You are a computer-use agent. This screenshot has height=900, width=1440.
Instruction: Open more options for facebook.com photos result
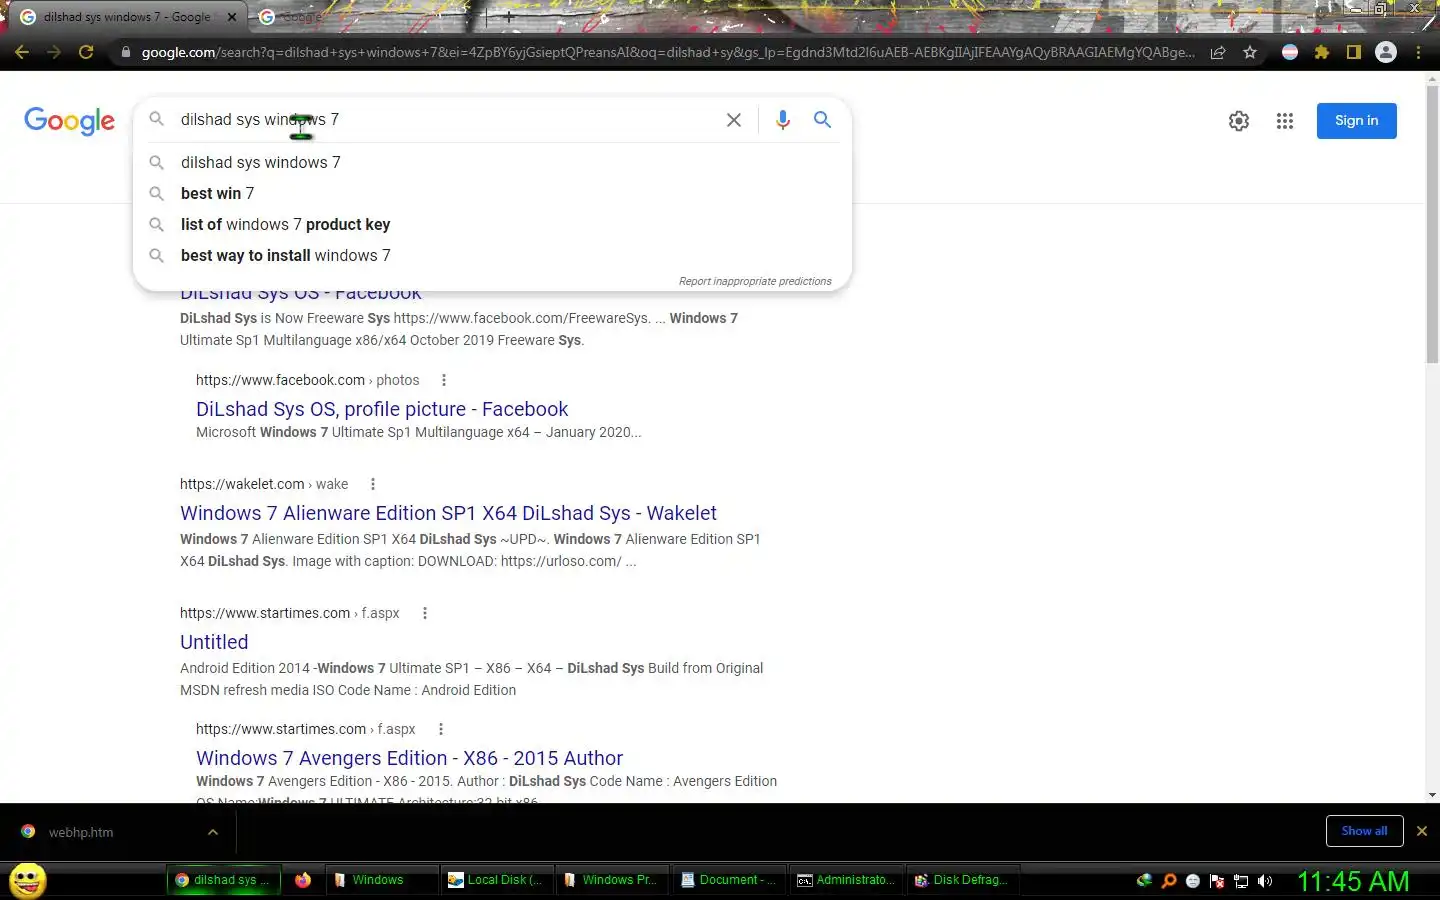tap(444, 380)
